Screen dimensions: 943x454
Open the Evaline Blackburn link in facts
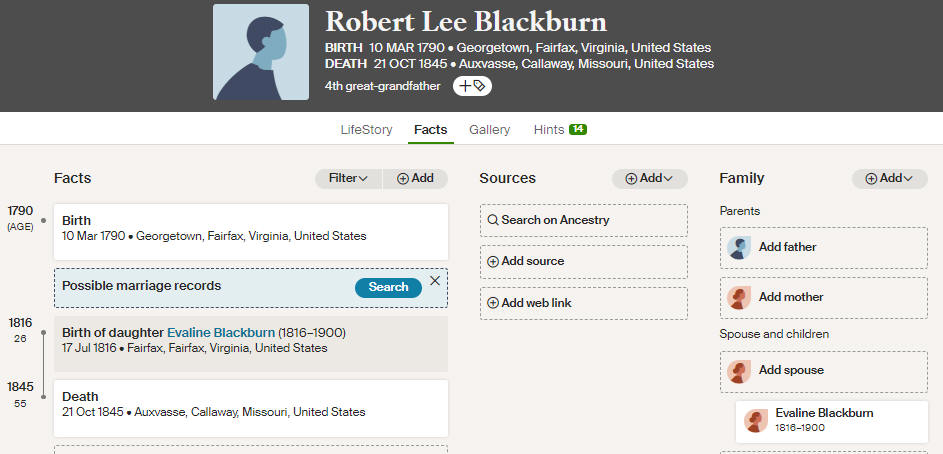pyautogui.click(x=221, y=333)
